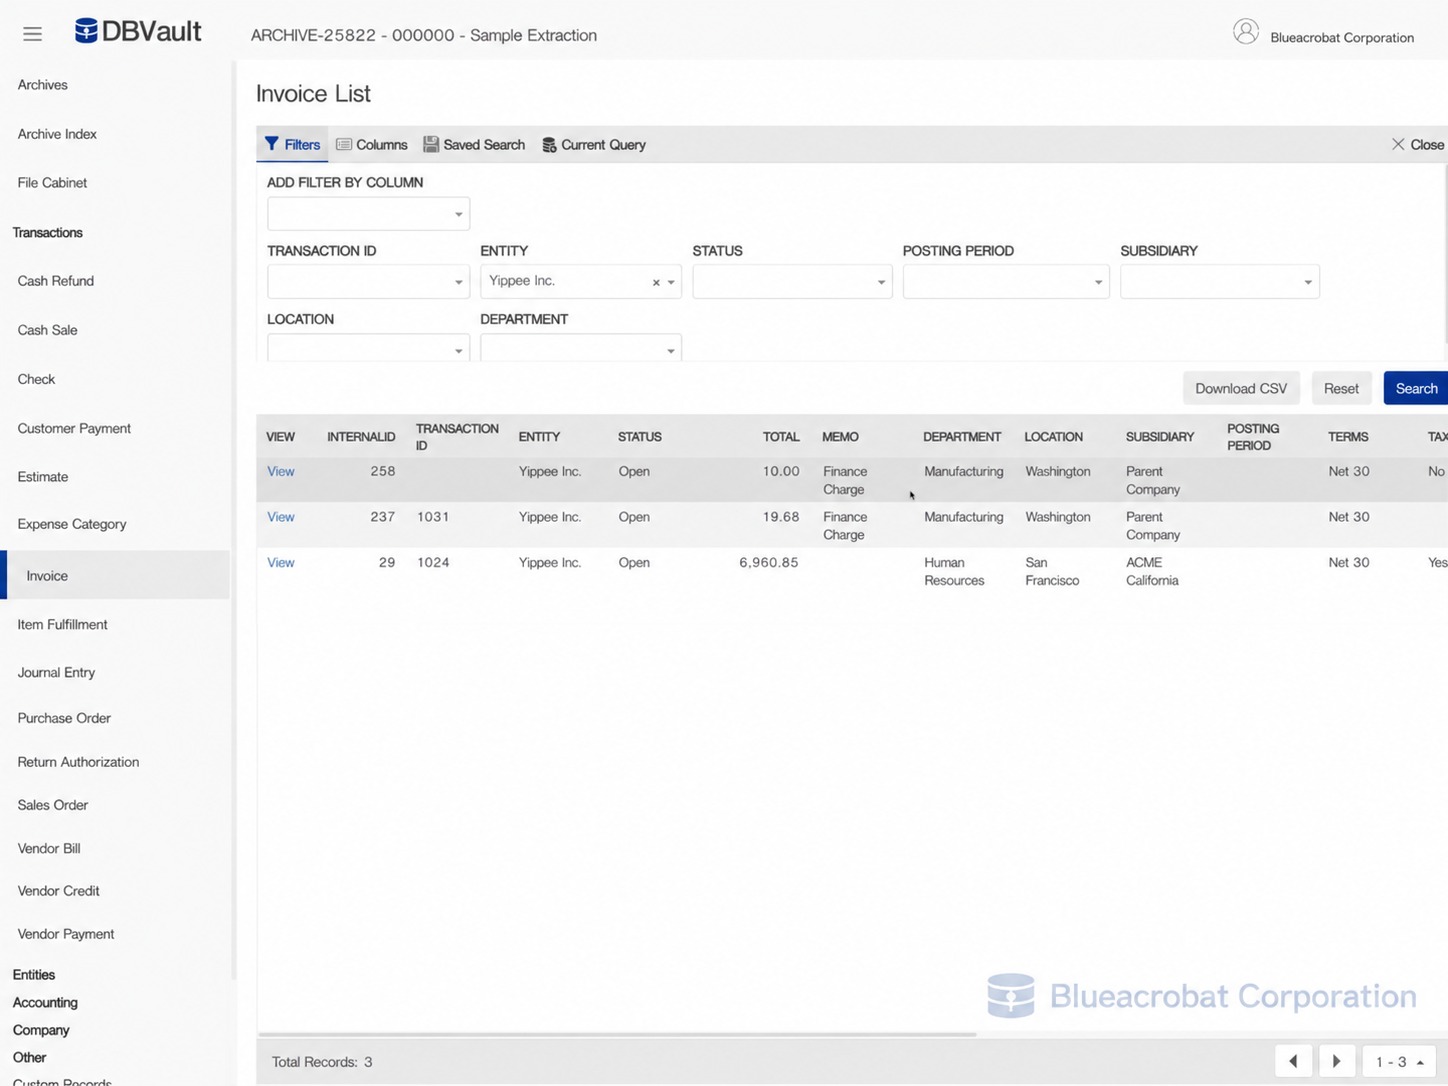Open the user account avatar icon
1448x1086 pixels.
[1245, 32]
